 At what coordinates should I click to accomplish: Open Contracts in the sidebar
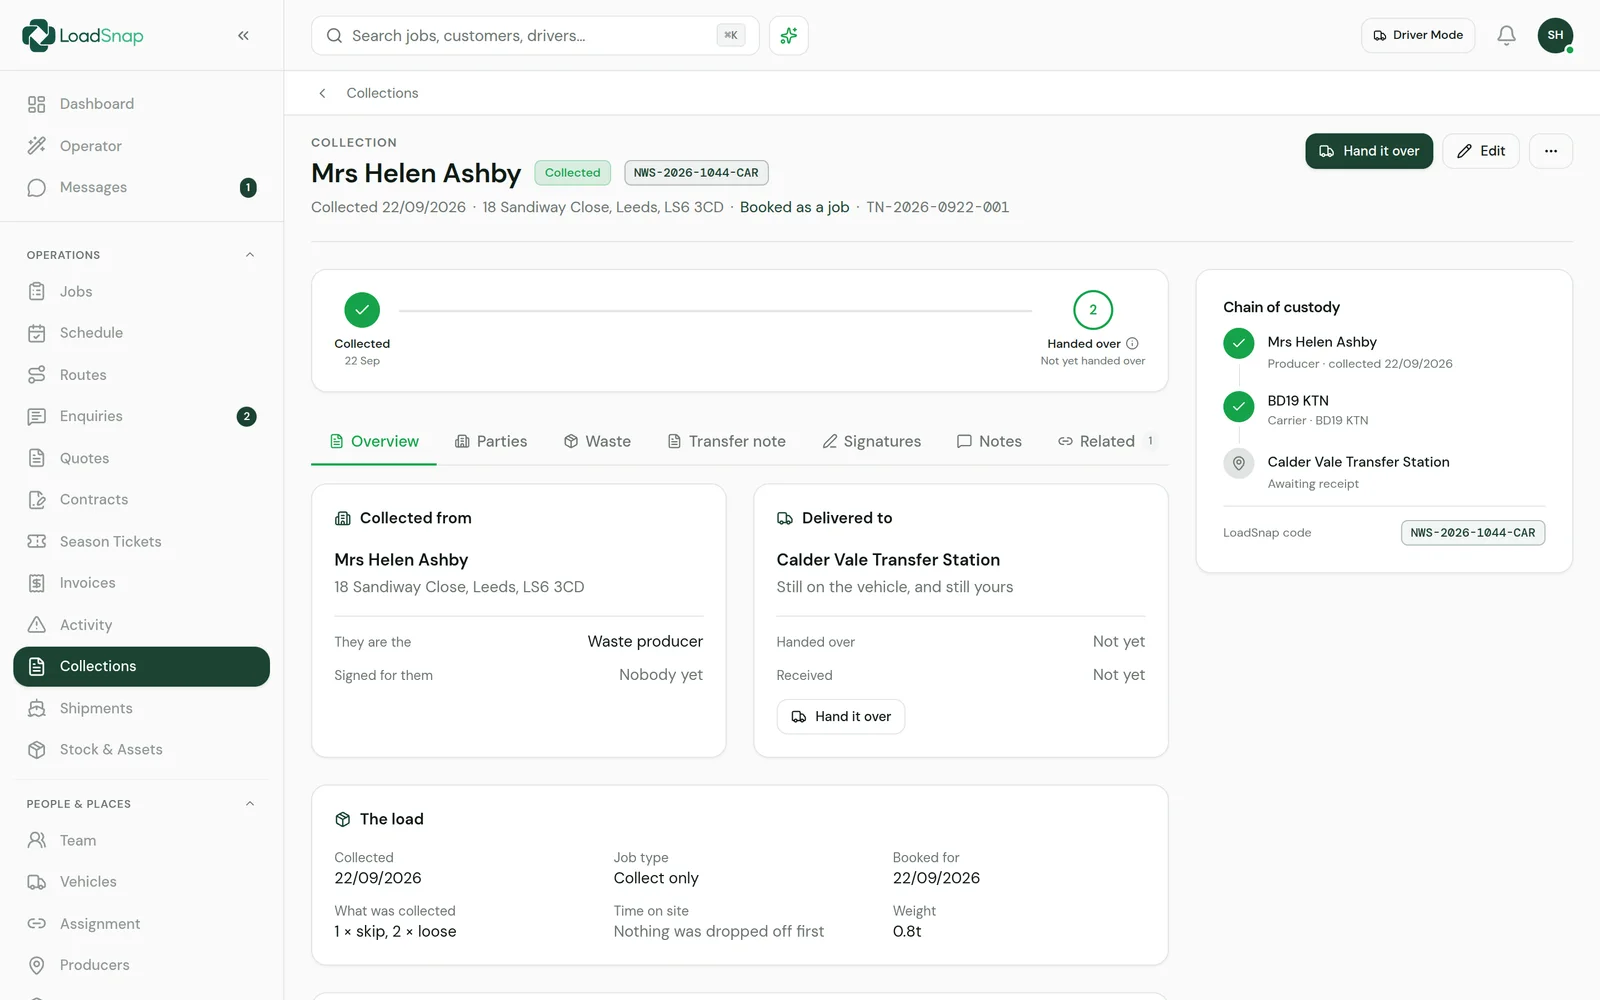pyautogui.click(x=142, y=500)
